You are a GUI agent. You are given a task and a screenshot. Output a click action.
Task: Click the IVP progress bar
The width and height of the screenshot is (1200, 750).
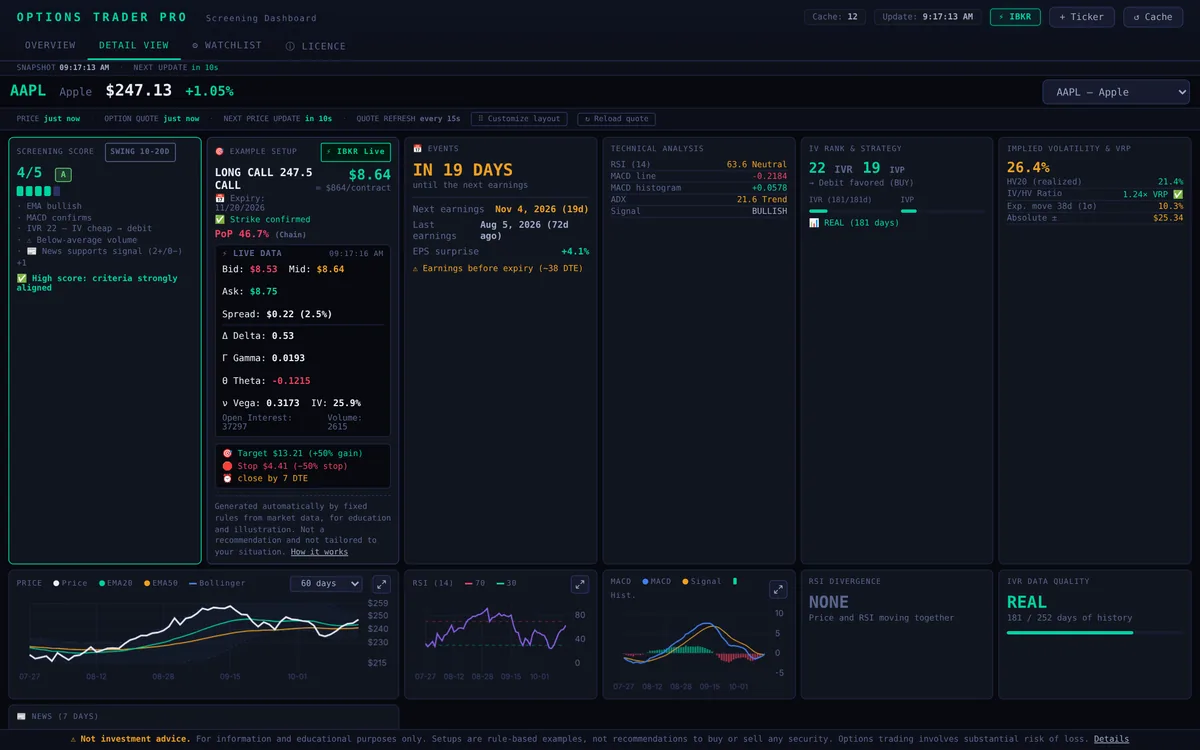click(941, 211)
